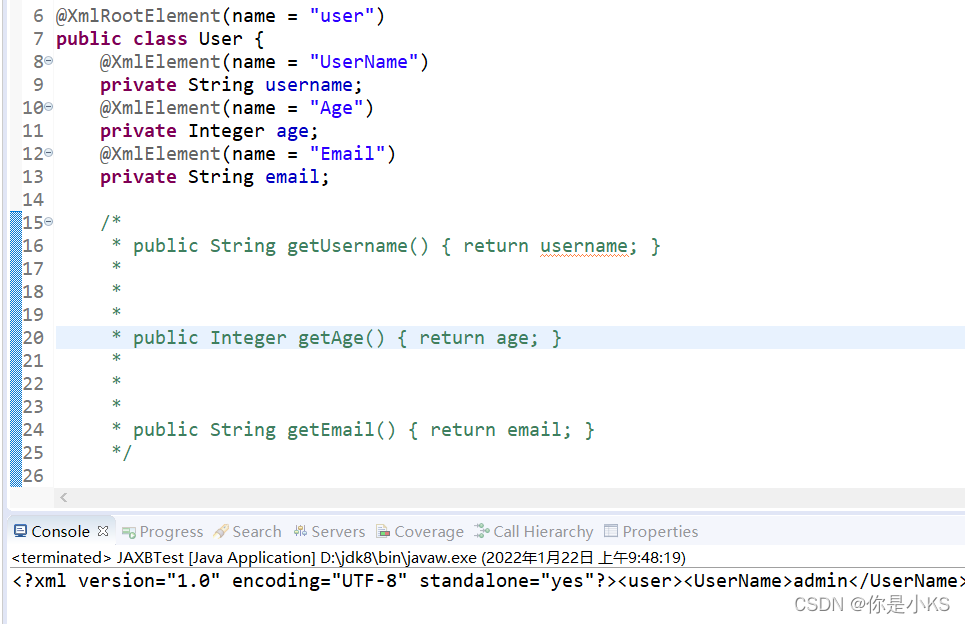
Task: Collapse the fold marker at line 8
Action: pos(49,61)
